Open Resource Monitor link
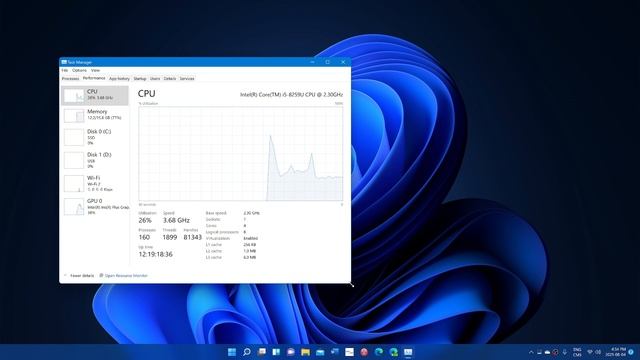The image size is (640, 360). click(126, 276)
